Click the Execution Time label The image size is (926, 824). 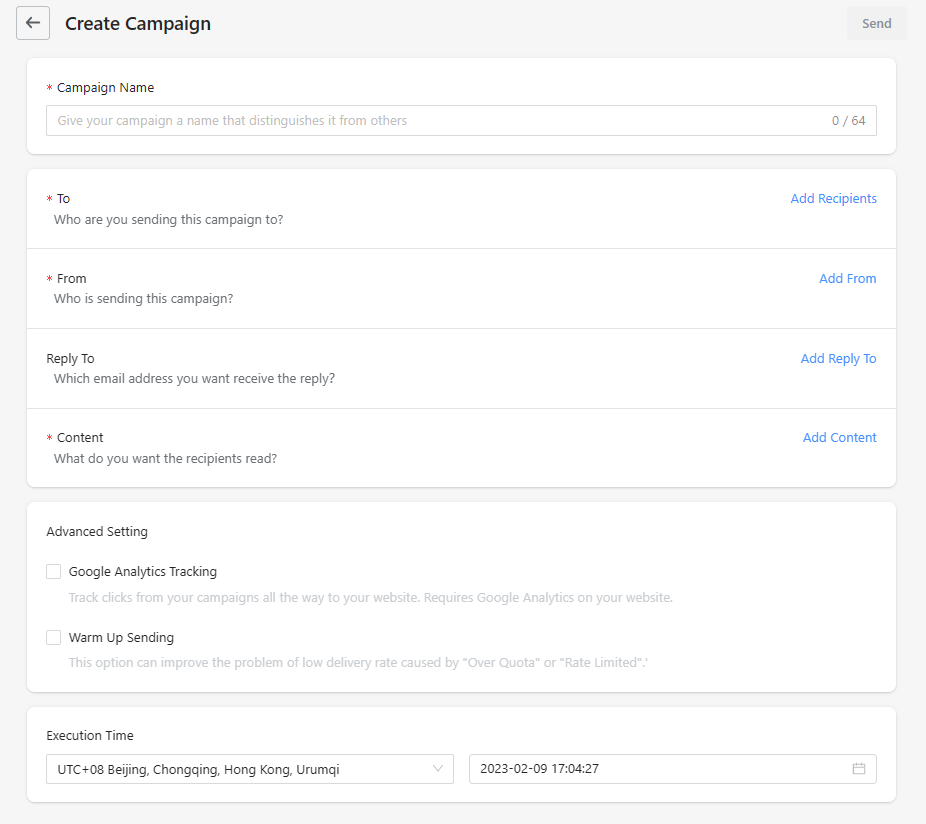90,735
